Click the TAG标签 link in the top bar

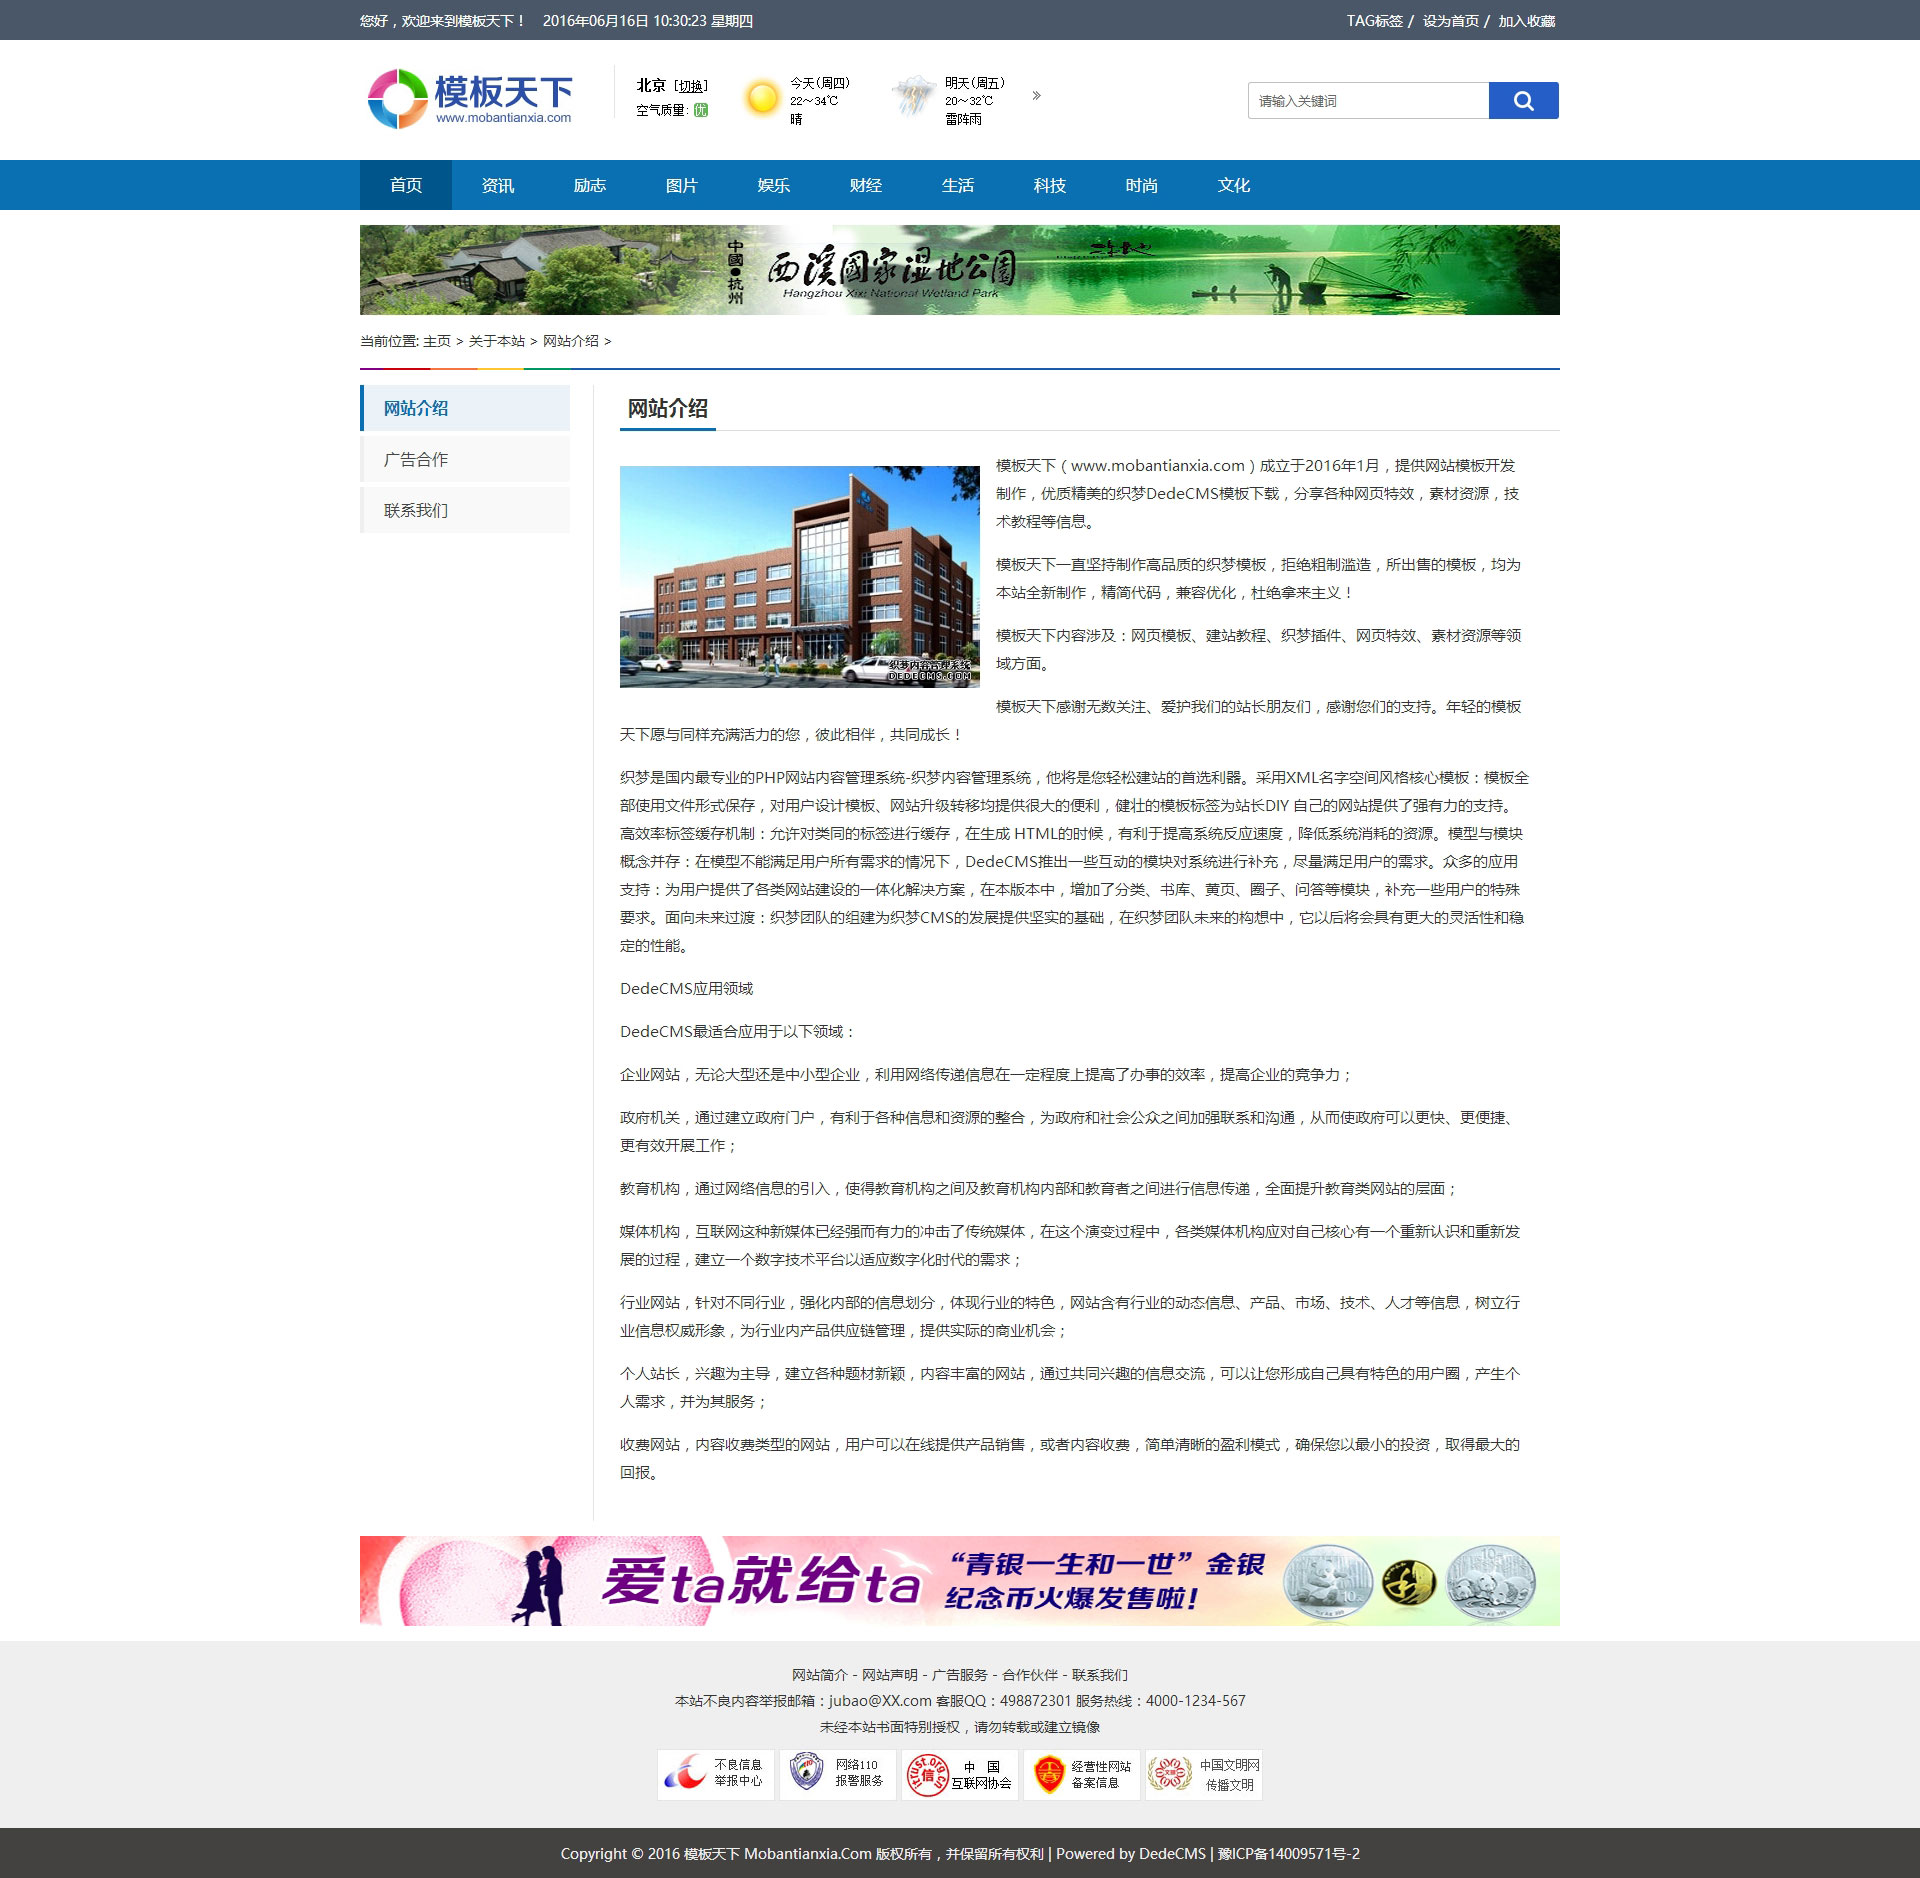[x=1373, y=21]
